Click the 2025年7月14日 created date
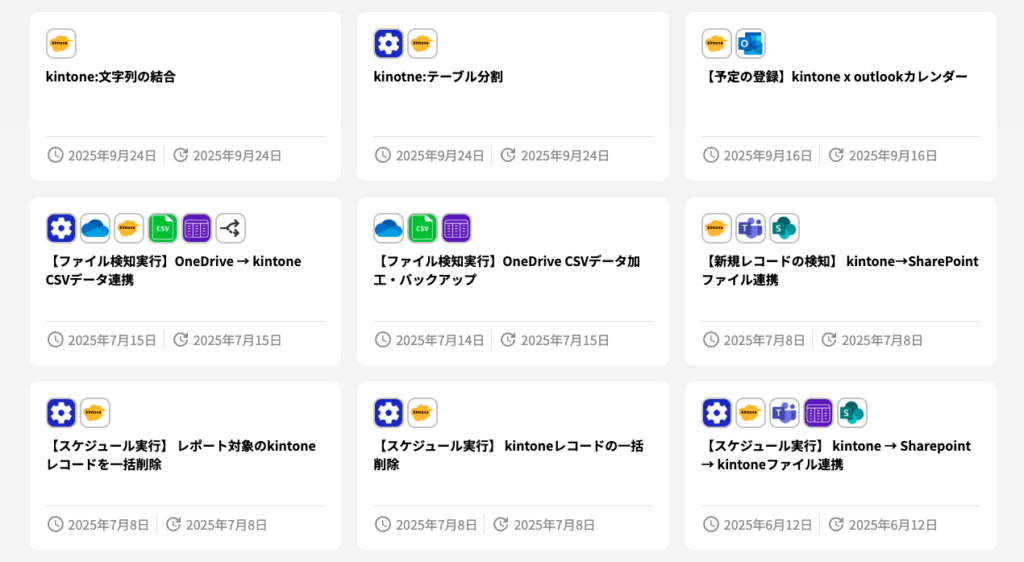1024x562 pixels. pyautogui.click(x=439, y=340)
